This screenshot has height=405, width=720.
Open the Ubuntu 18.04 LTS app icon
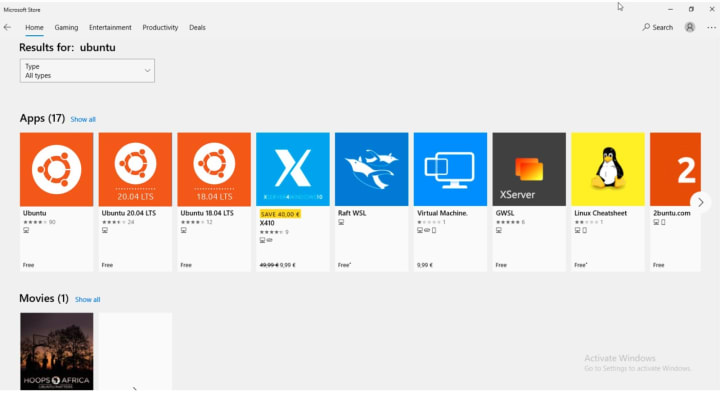tap(214, 169)
